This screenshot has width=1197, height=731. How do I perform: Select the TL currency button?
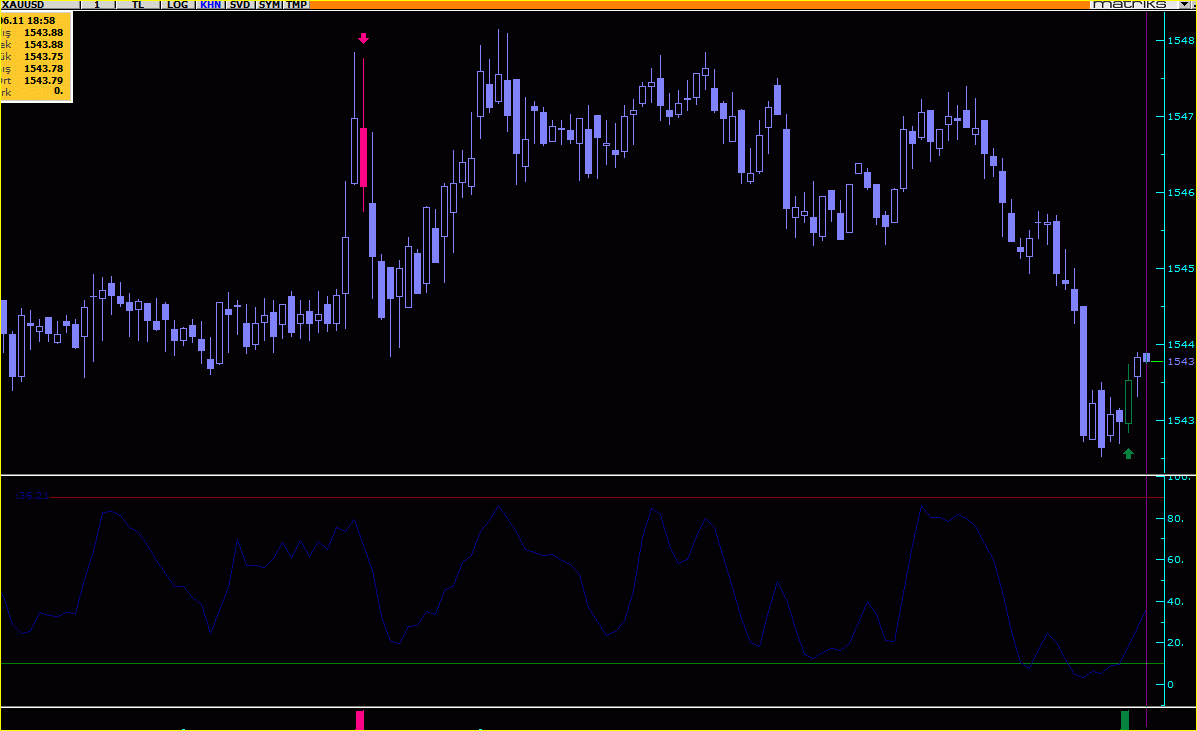coord(138,5)
